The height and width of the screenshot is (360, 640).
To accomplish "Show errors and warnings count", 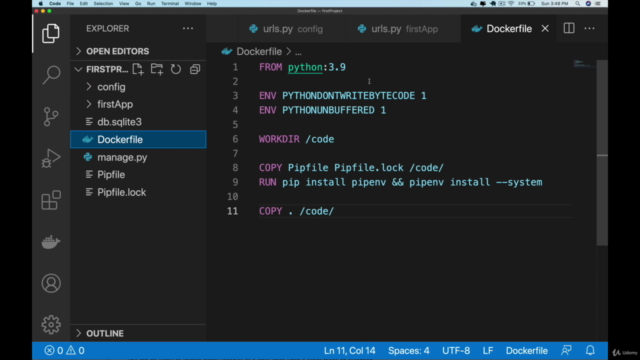I will [x=64, y=350].
